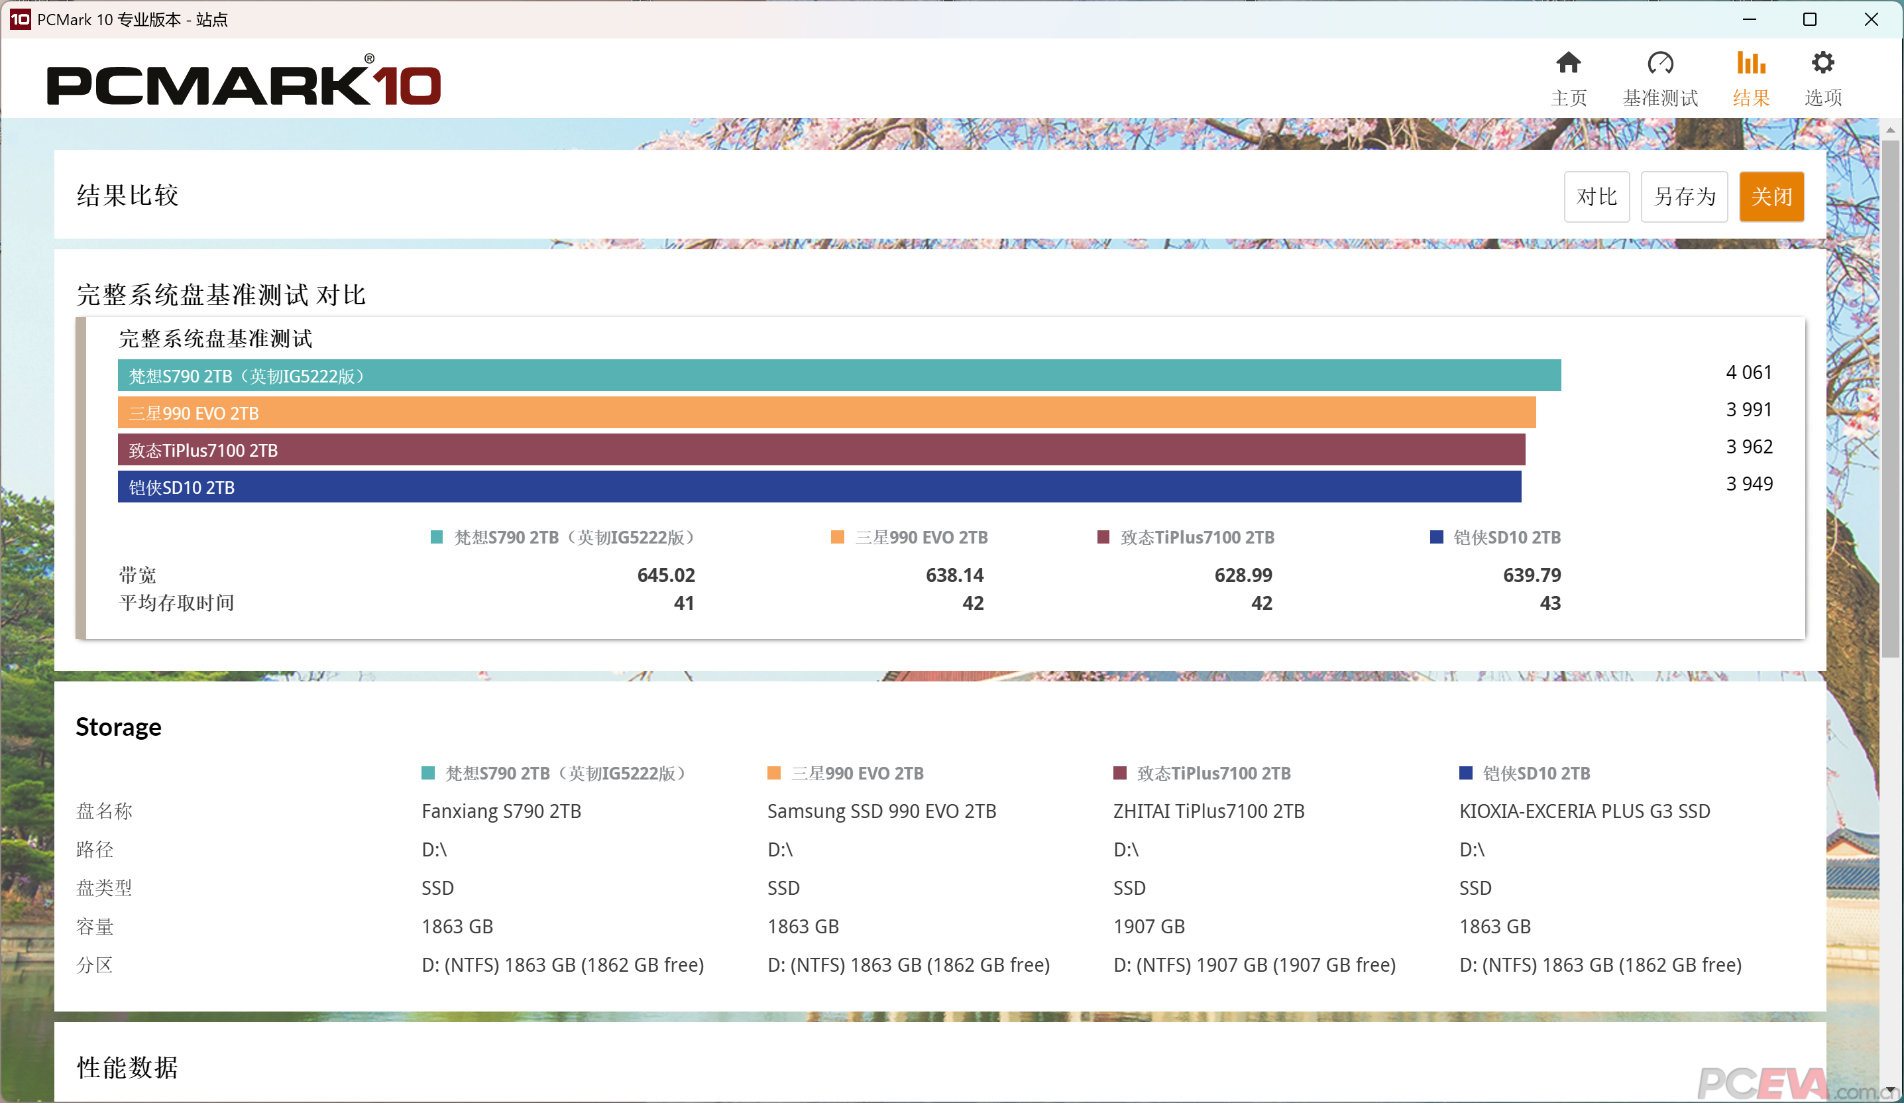Open the Options (选项) gear icon
Screen dimensions: 1904x1103
coord(1822,64)
